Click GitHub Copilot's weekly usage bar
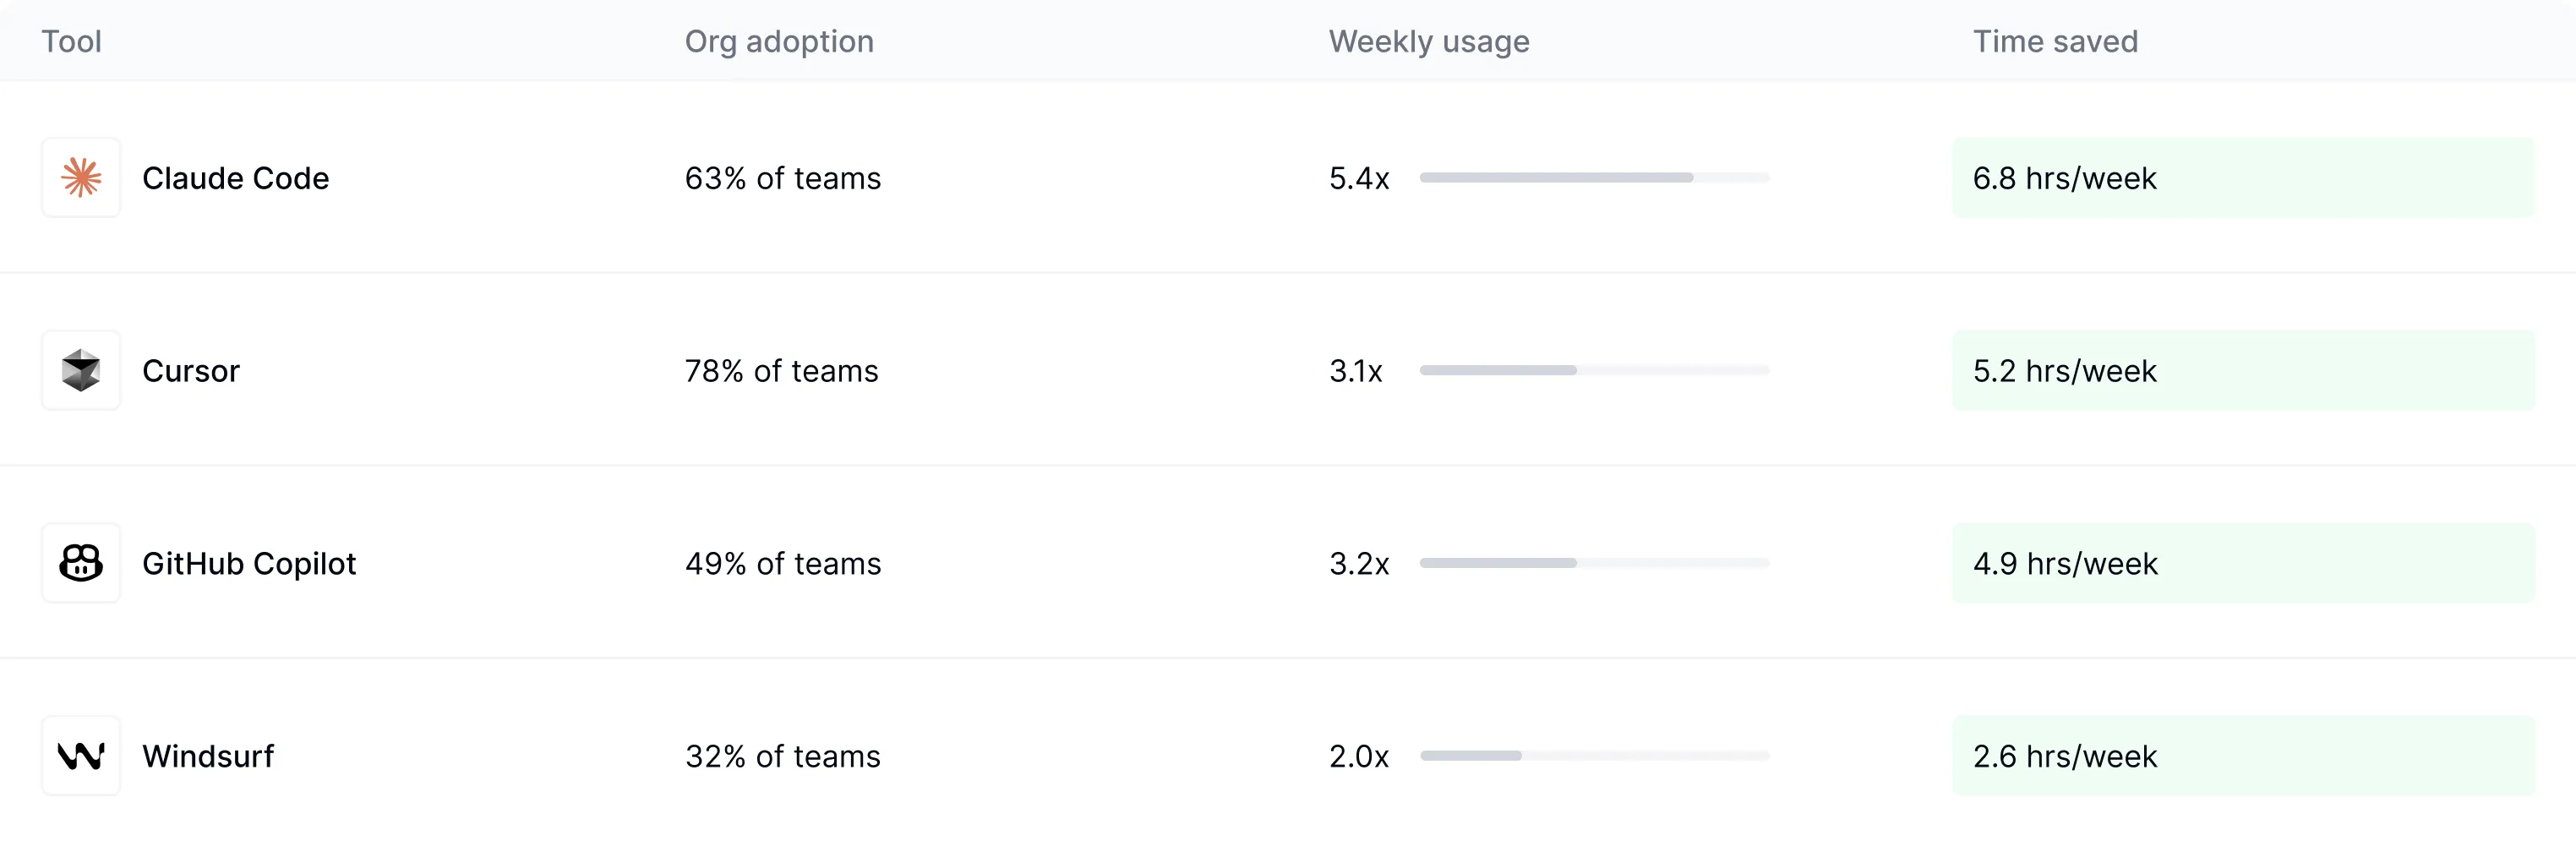This screenshot has height=852, width=2576. tap(1594, 563)
